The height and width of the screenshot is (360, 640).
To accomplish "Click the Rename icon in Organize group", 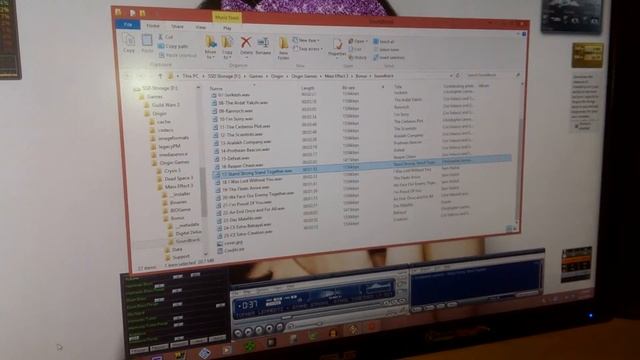I will tap(263, 42).
